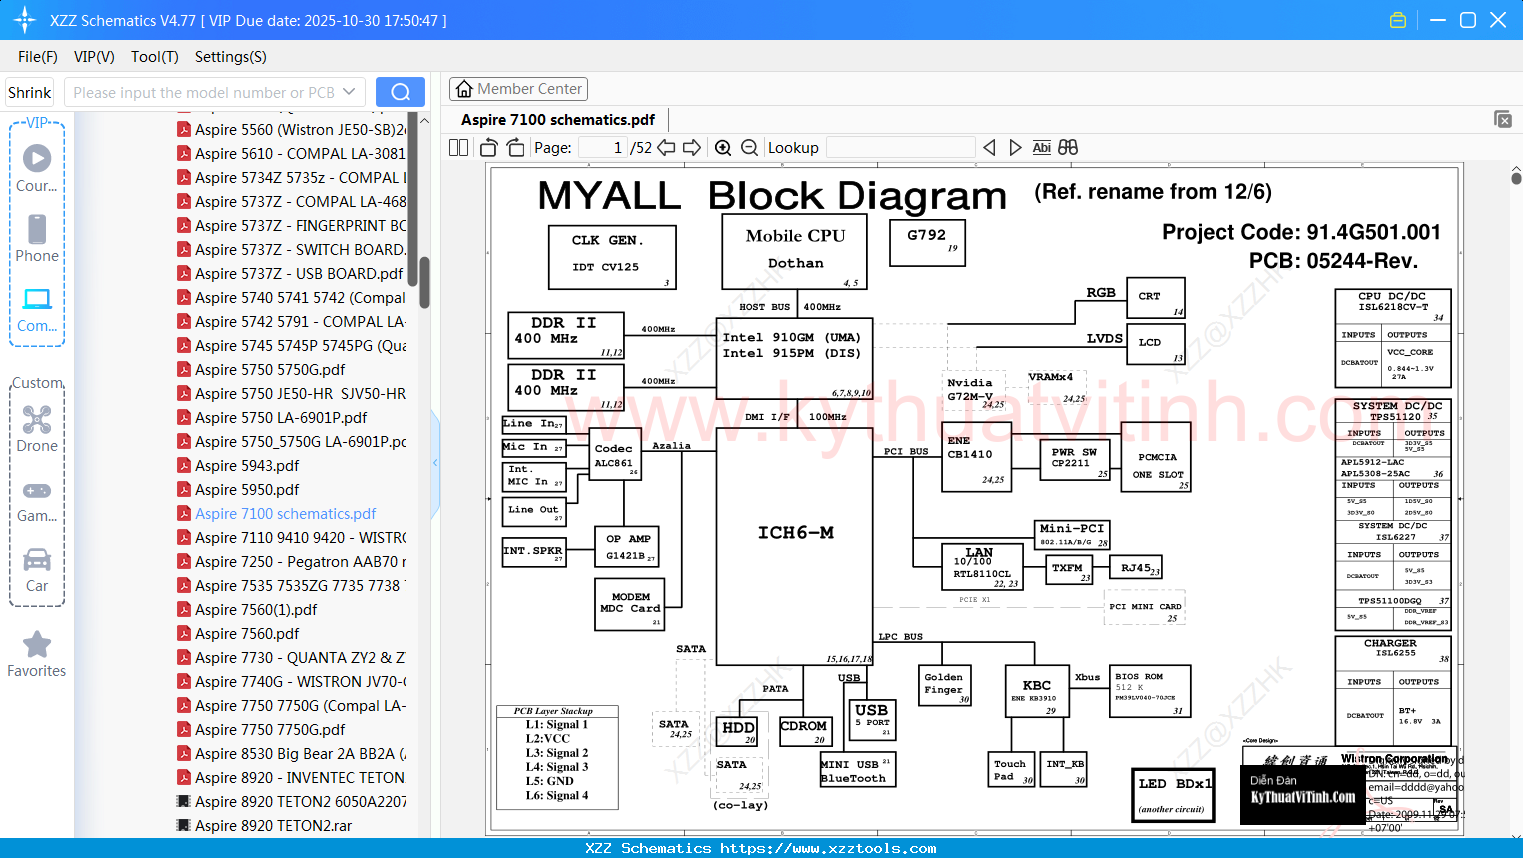Click the detach-panel icon at top right of viewer

point(1503,119)
